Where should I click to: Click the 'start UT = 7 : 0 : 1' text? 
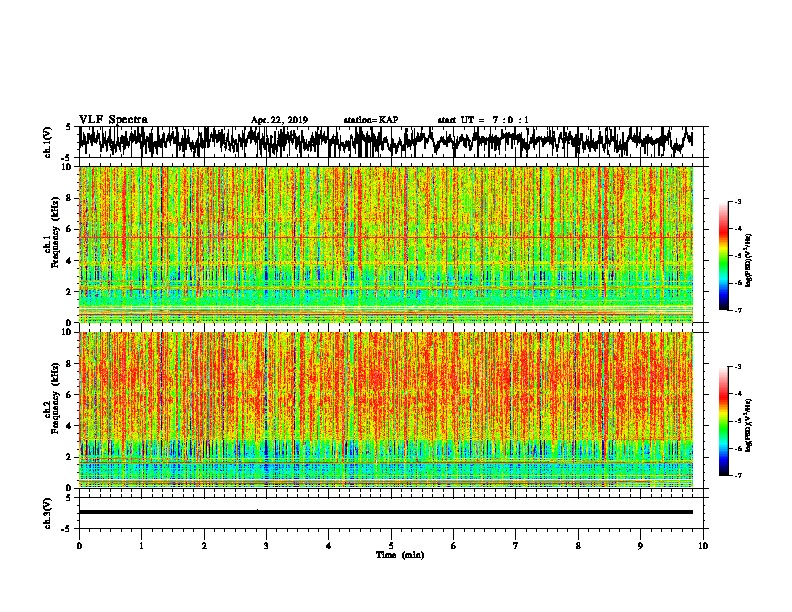(x=483, y=120)
